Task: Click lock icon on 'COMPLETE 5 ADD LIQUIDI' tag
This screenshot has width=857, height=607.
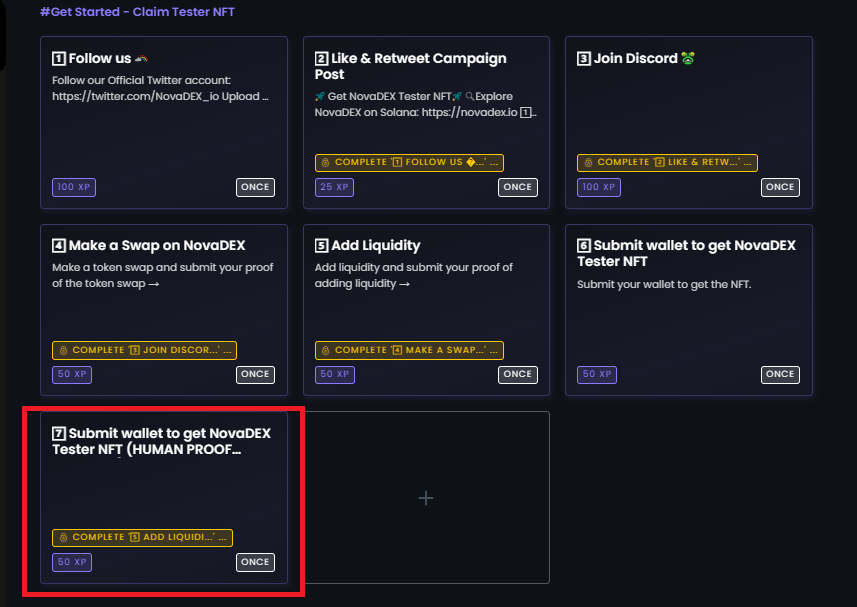Action: tap(63, 537)
